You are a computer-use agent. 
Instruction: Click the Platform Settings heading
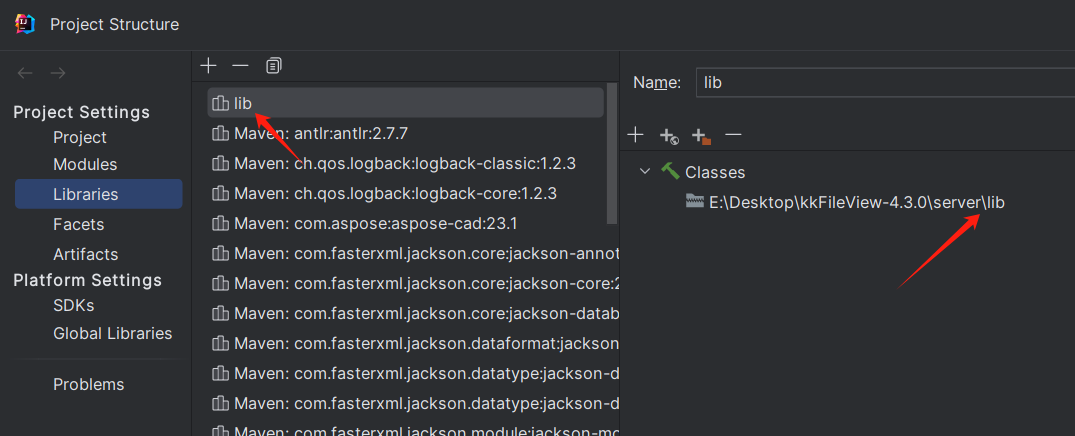(88, 280)
